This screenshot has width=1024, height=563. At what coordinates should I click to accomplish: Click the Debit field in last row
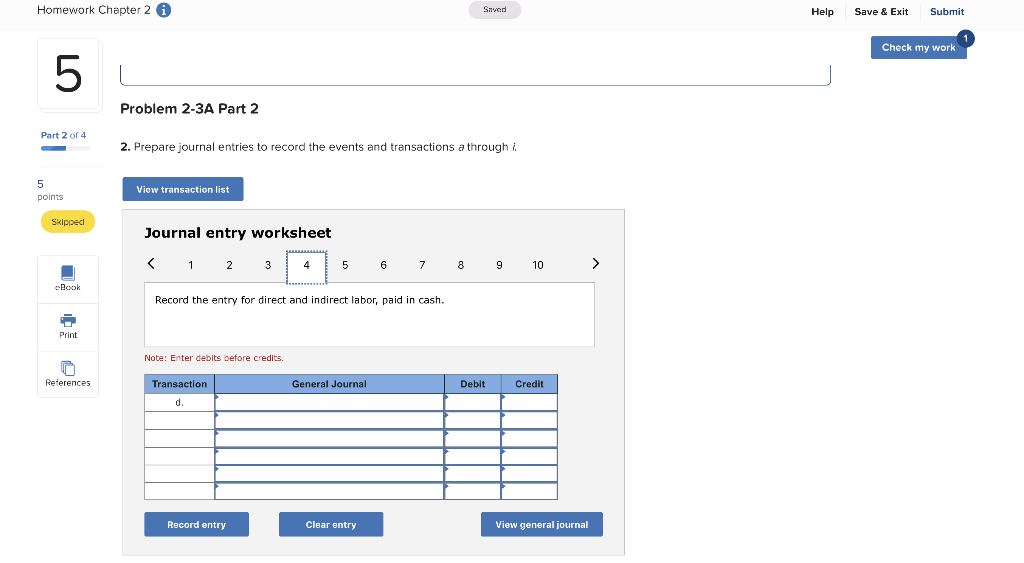point(473,491)
